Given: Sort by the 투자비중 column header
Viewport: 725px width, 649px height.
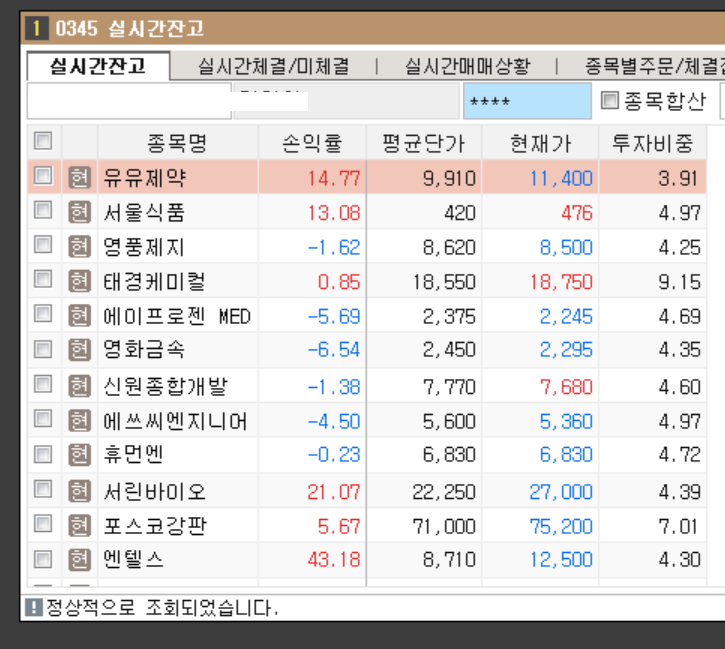Looking at the screenshot, I should click(653, 142).
